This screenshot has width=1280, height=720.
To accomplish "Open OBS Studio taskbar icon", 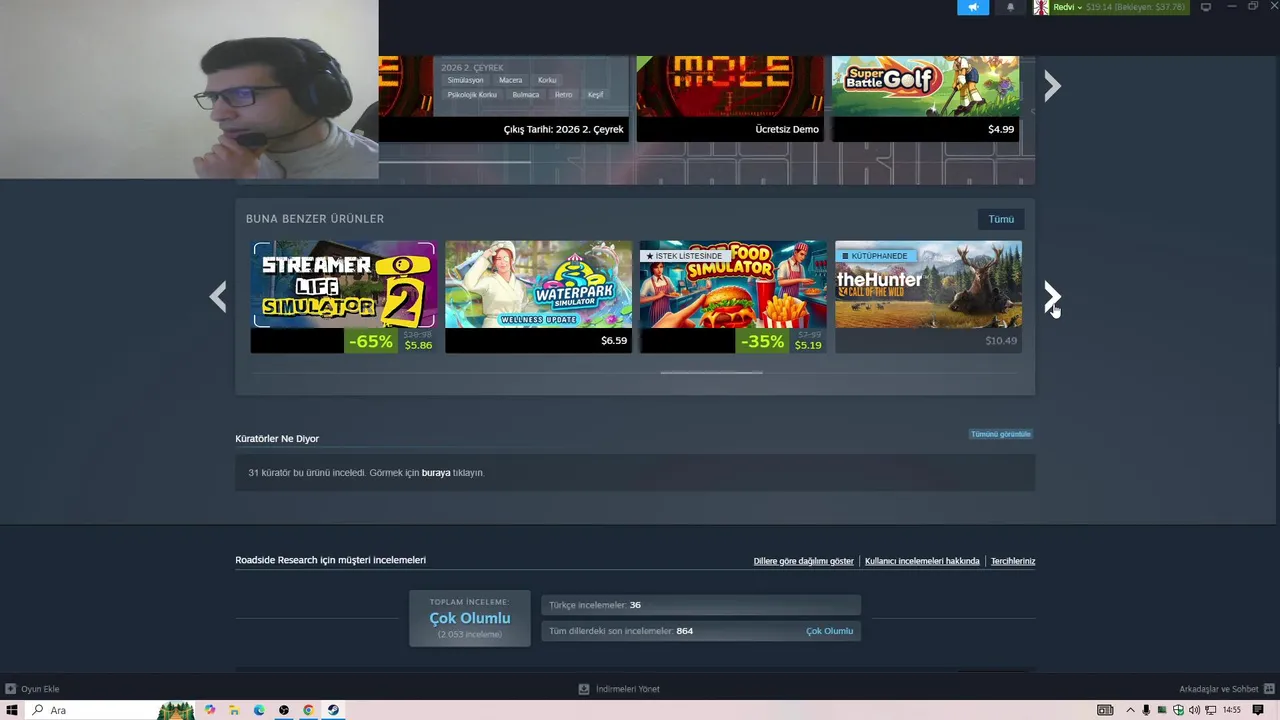I will [284, 710].
